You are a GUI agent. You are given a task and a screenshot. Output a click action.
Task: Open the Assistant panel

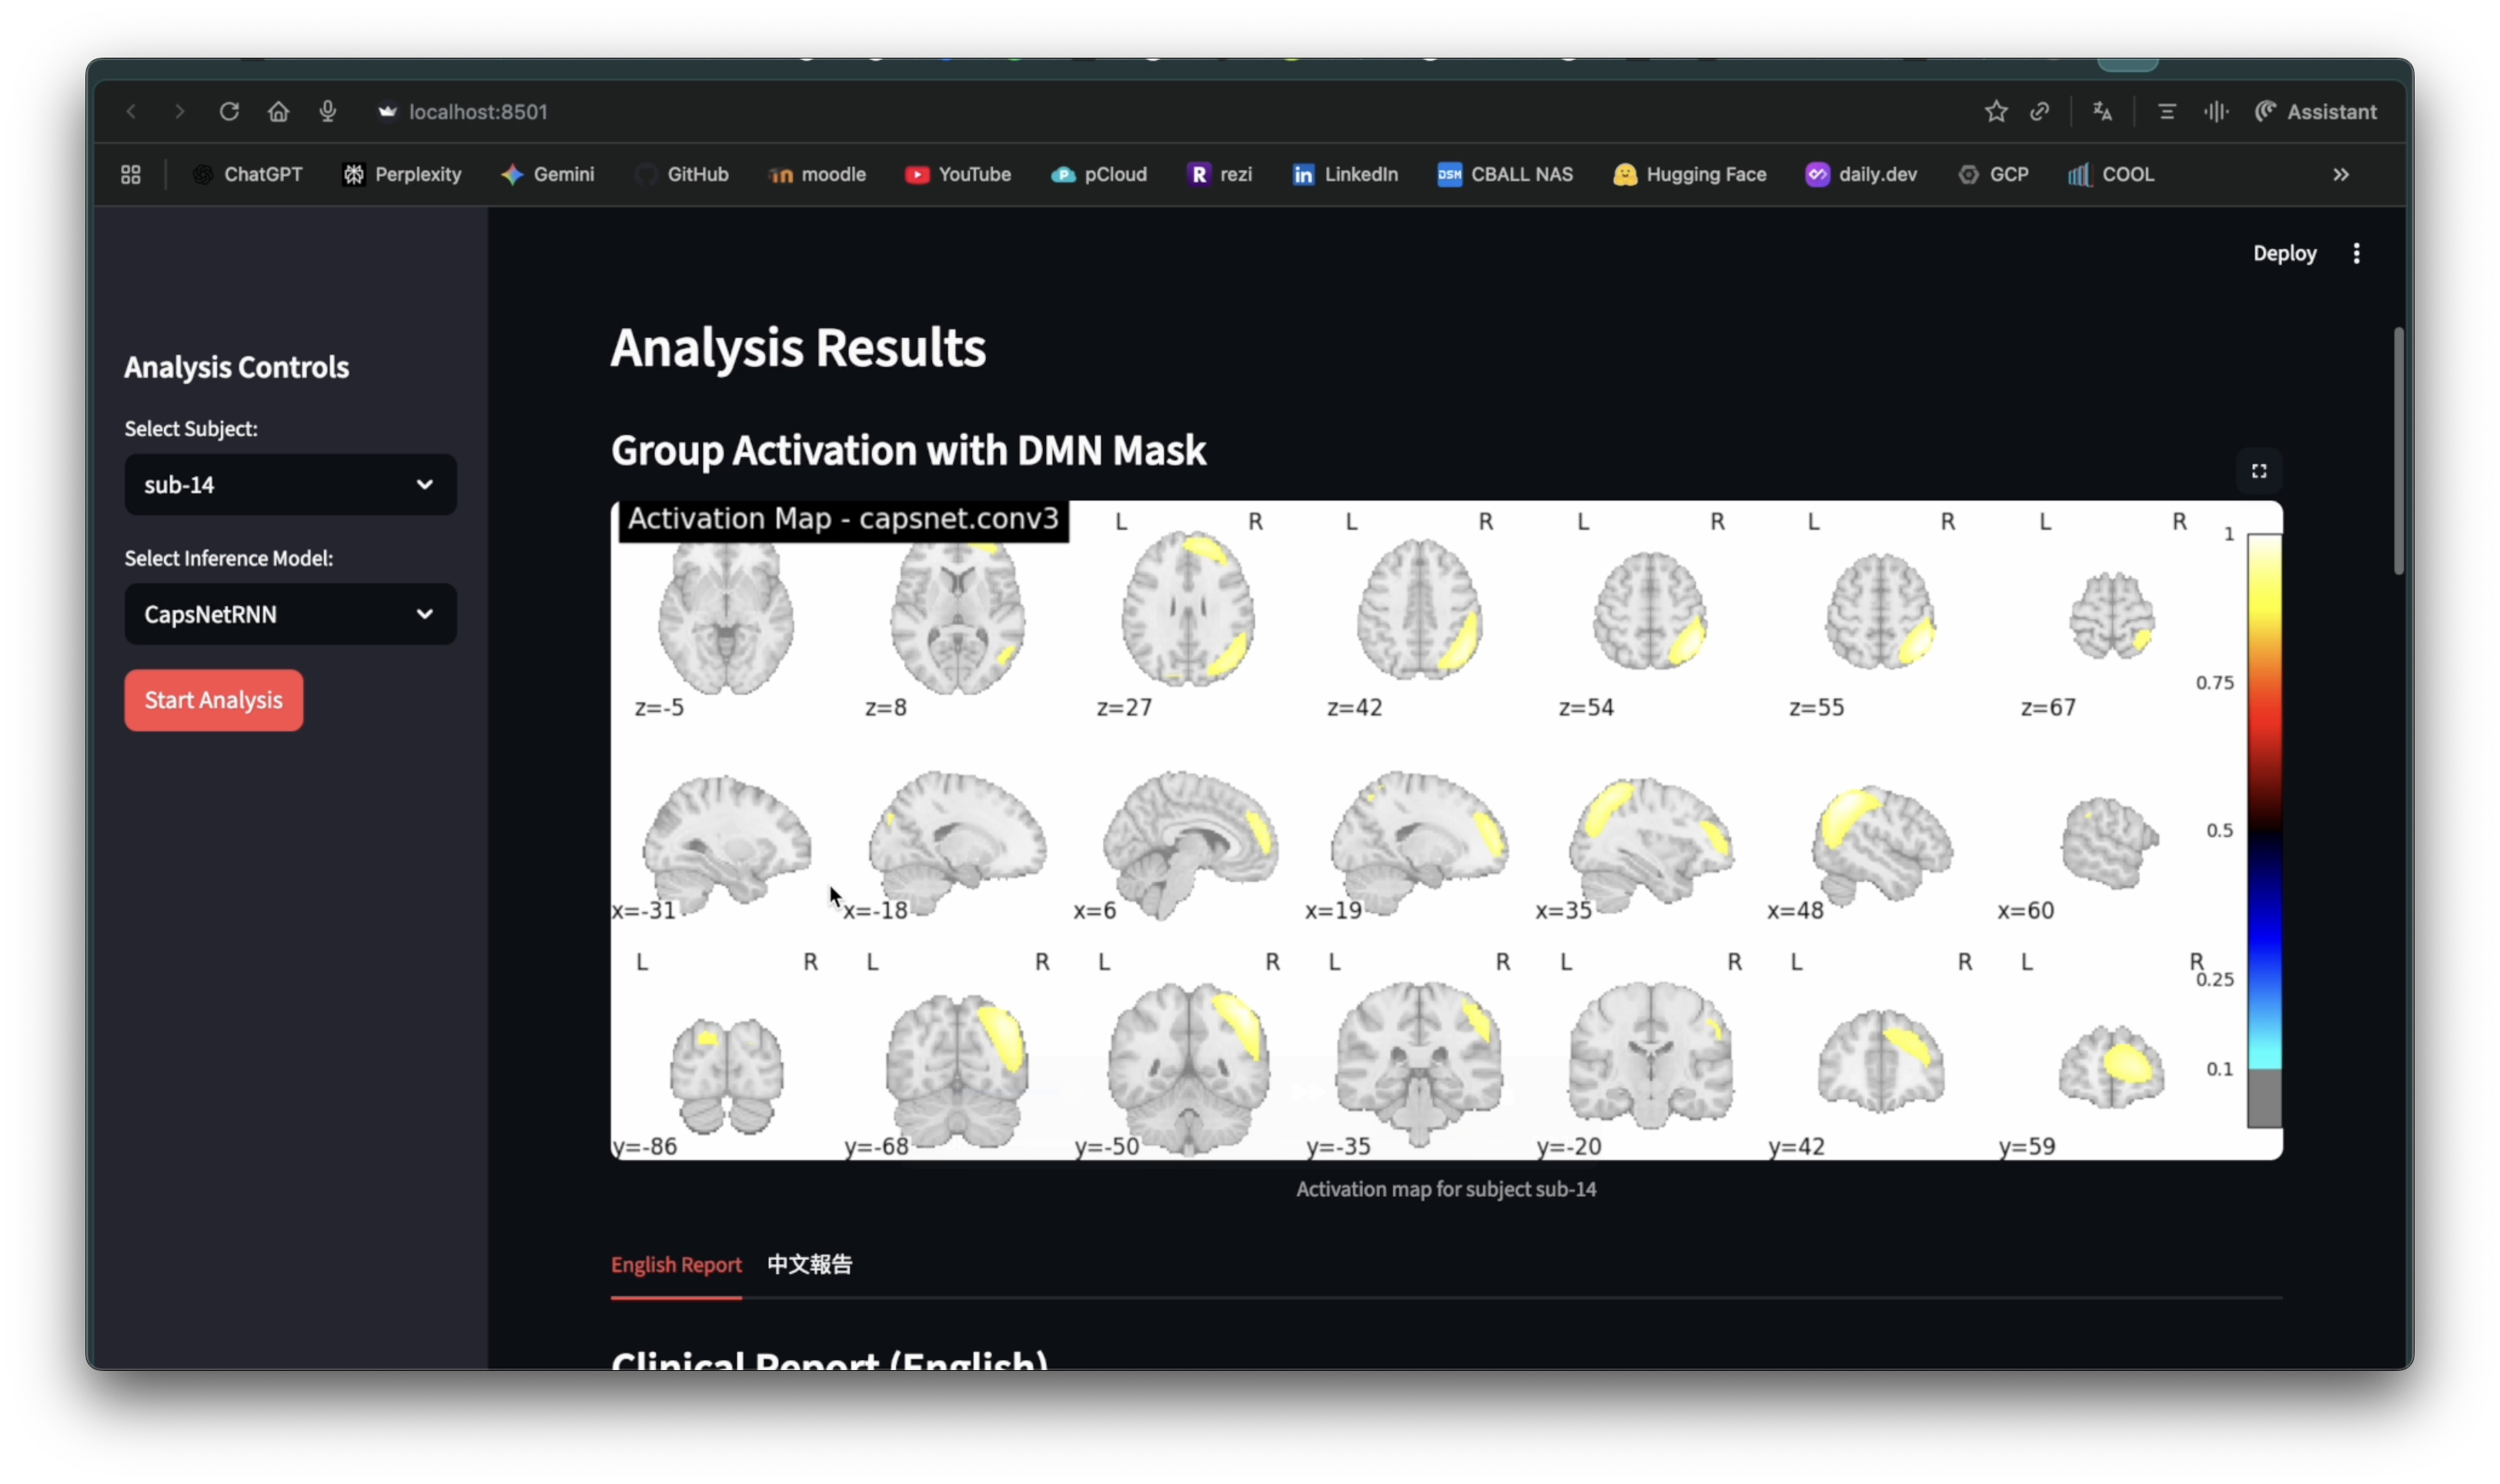pos(2315,112)
